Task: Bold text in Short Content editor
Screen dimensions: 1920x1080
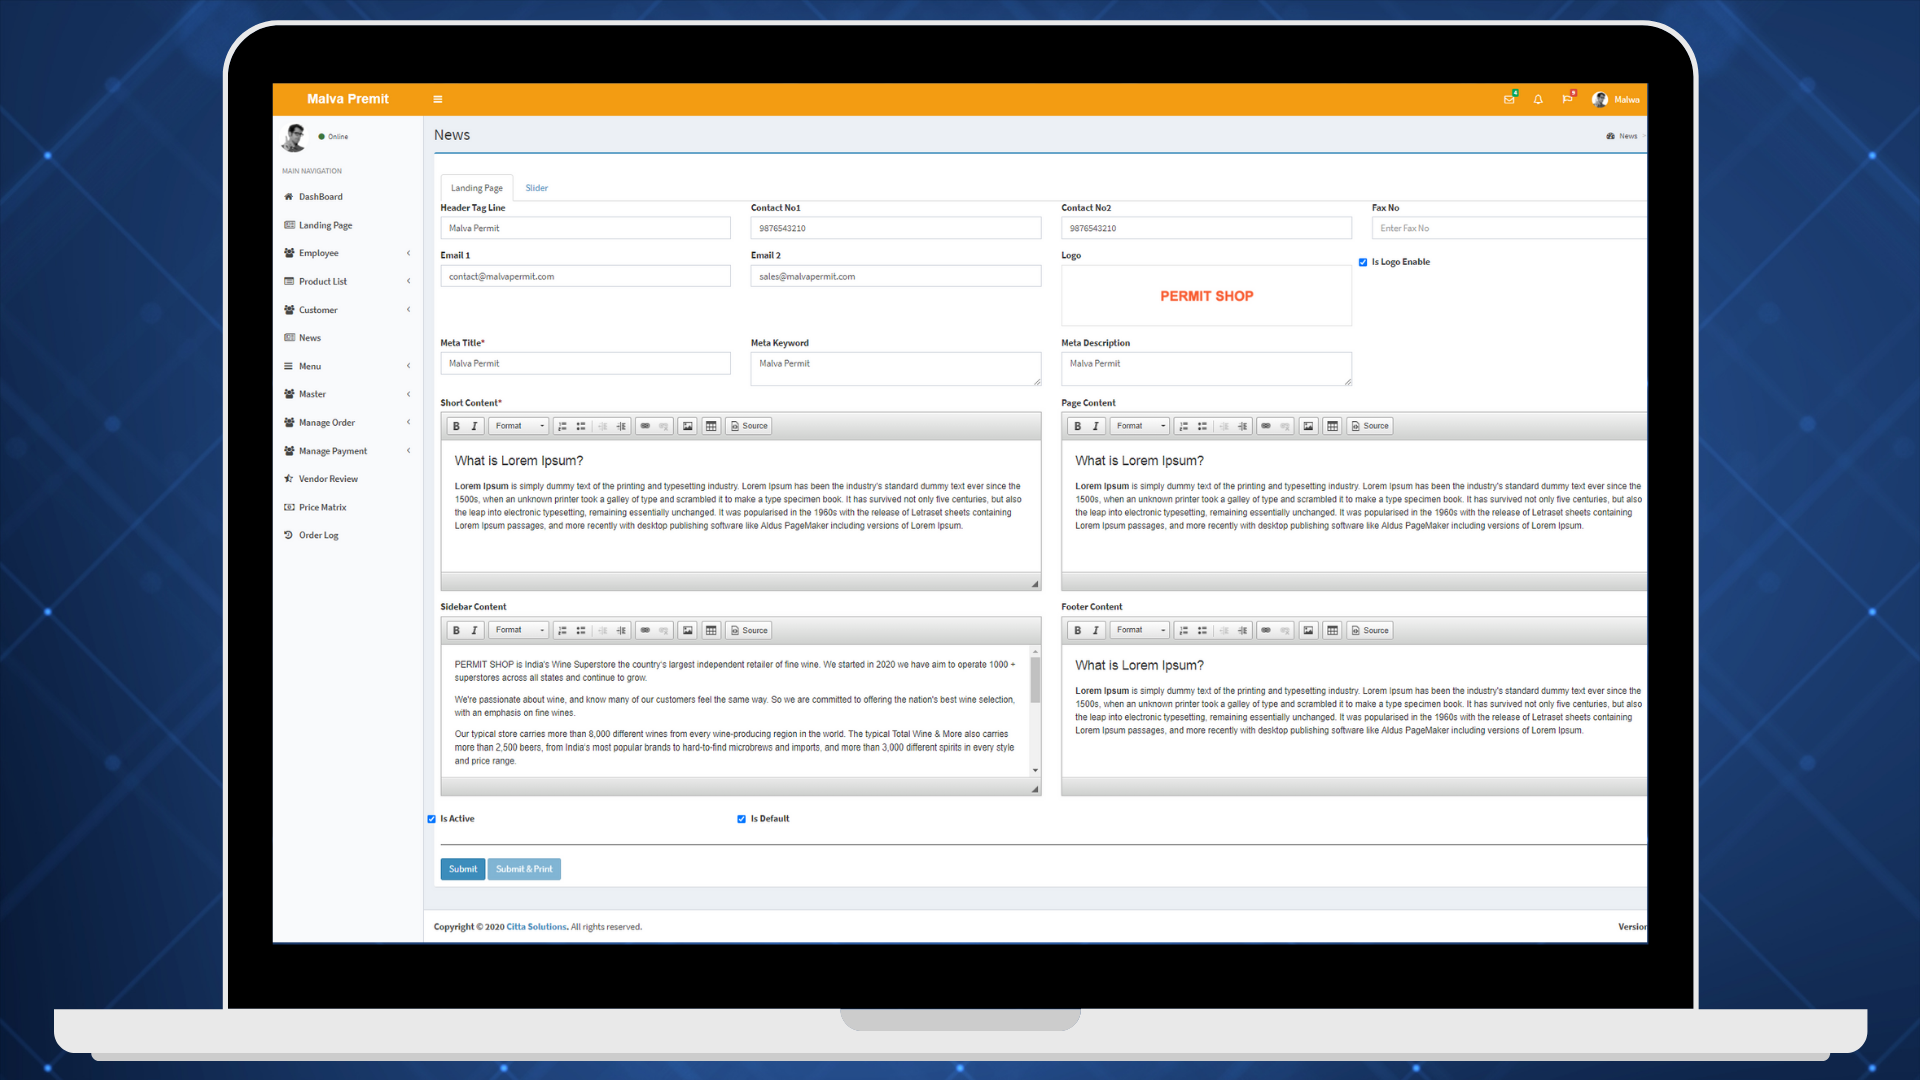Action: [456, 426]
